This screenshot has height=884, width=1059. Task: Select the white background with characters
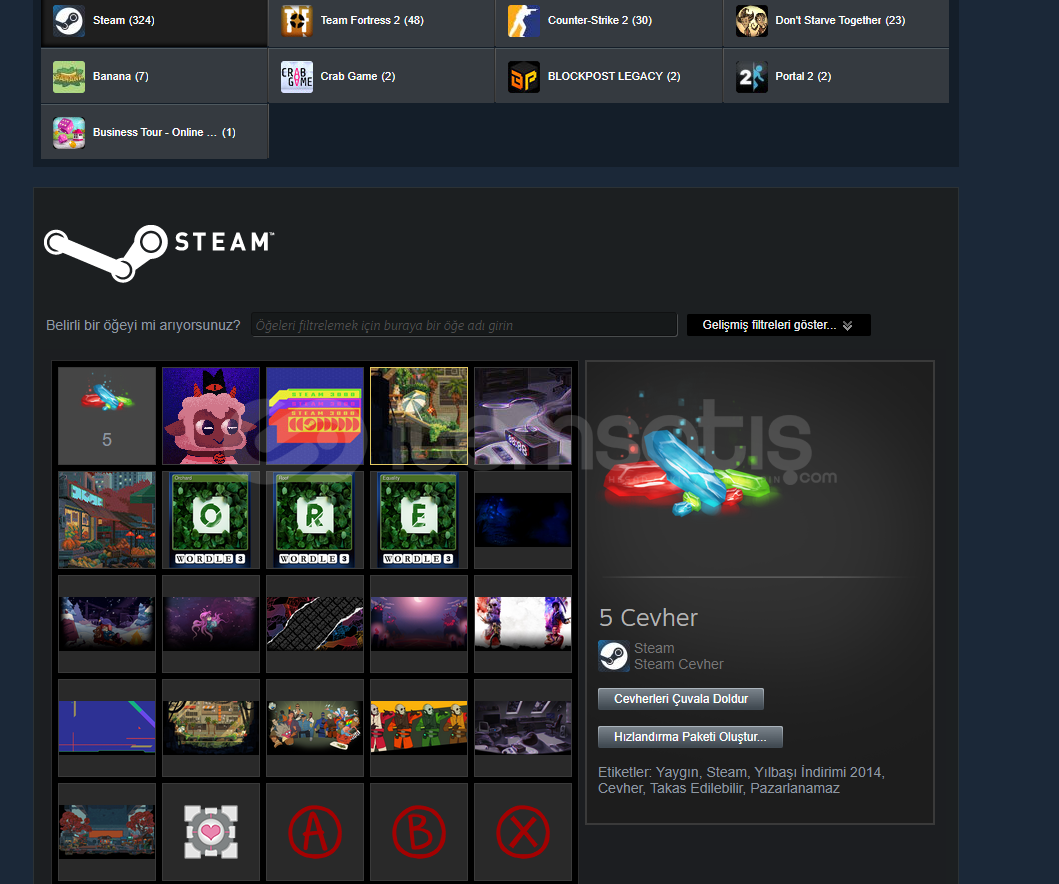523,624
